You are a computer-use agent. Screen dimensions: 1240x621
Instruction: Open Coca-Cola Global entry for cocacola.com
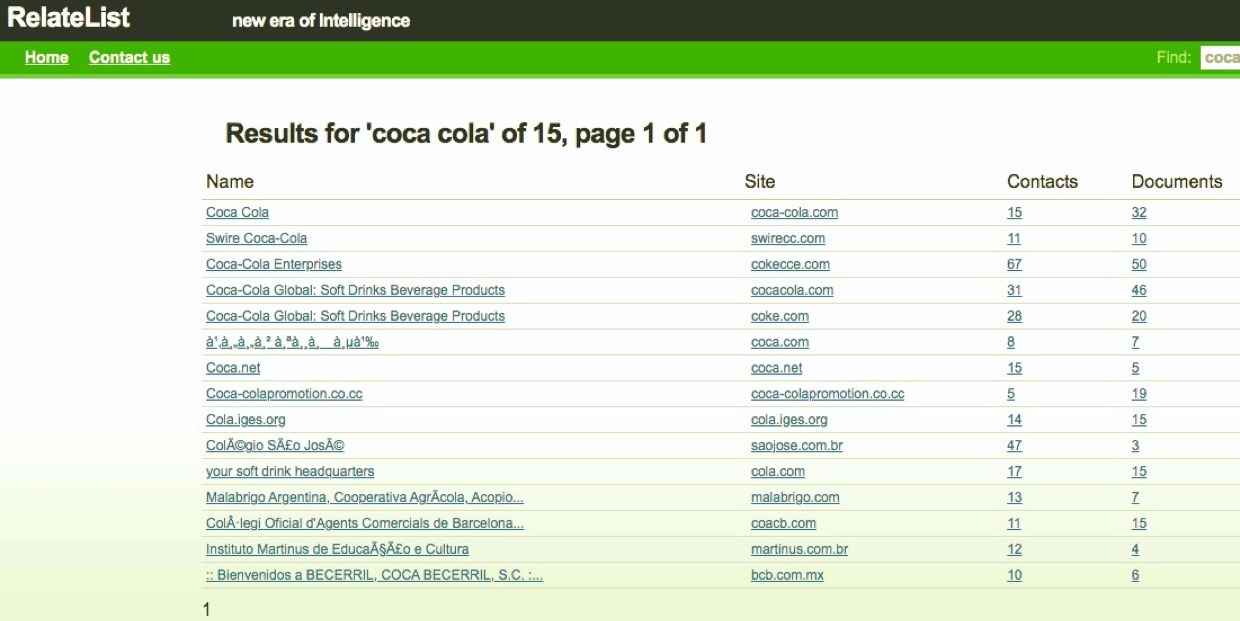355,290
